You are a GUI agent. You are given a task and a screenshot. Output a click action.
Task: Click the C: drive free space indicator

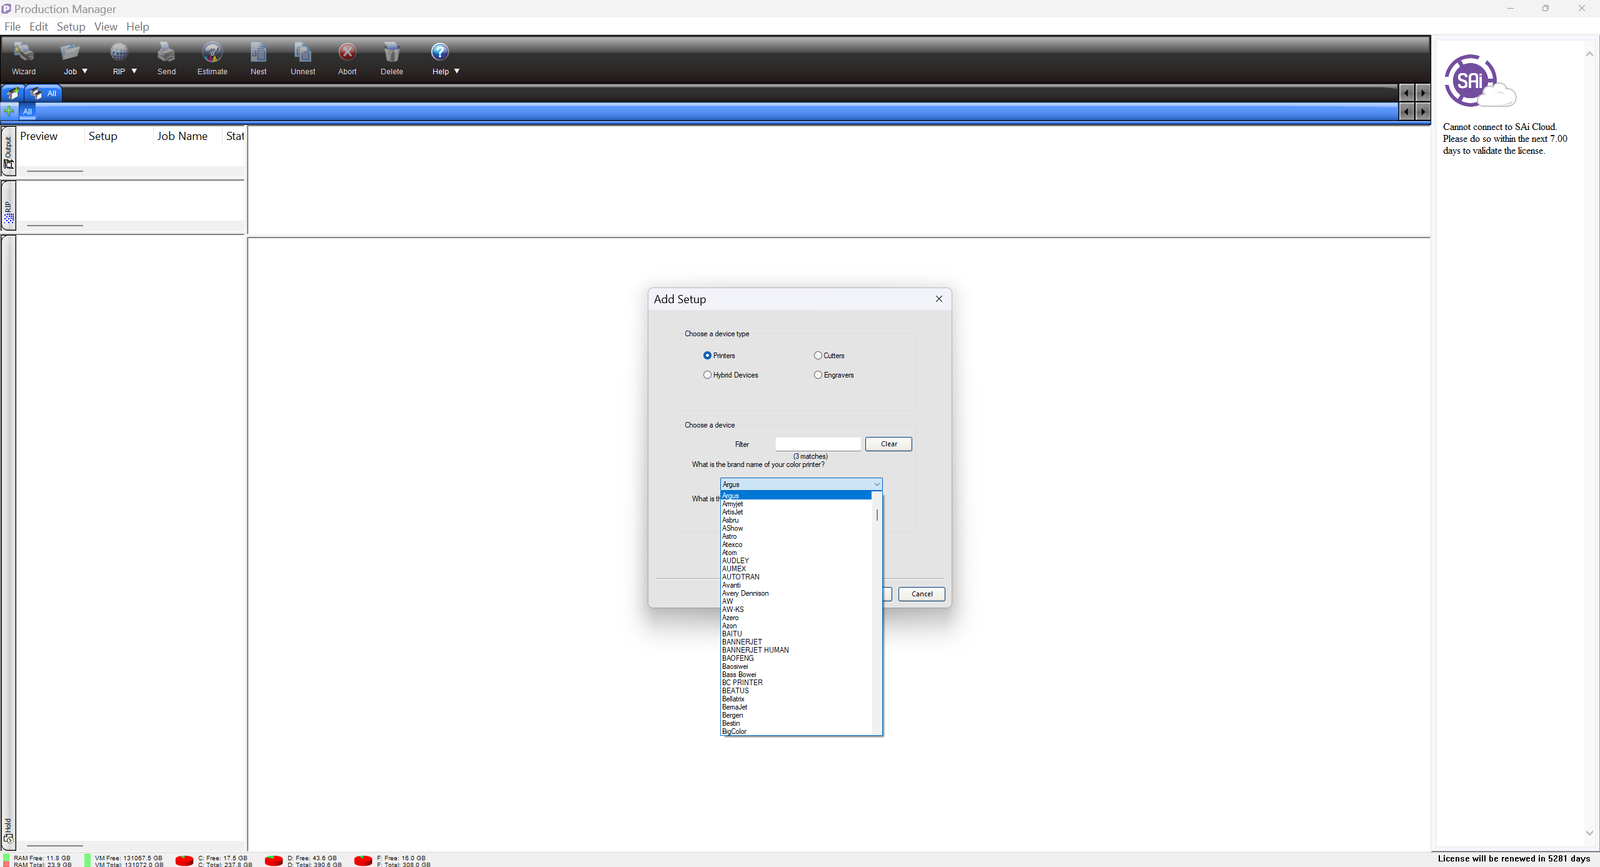pos(211,861)
